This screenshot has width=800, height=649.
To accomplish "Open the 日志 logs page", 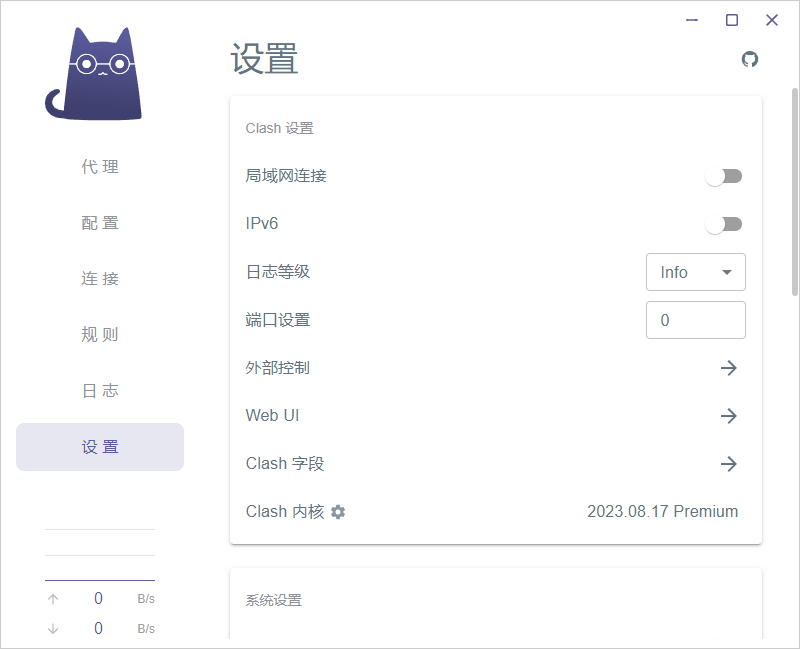I will [100, 391].
